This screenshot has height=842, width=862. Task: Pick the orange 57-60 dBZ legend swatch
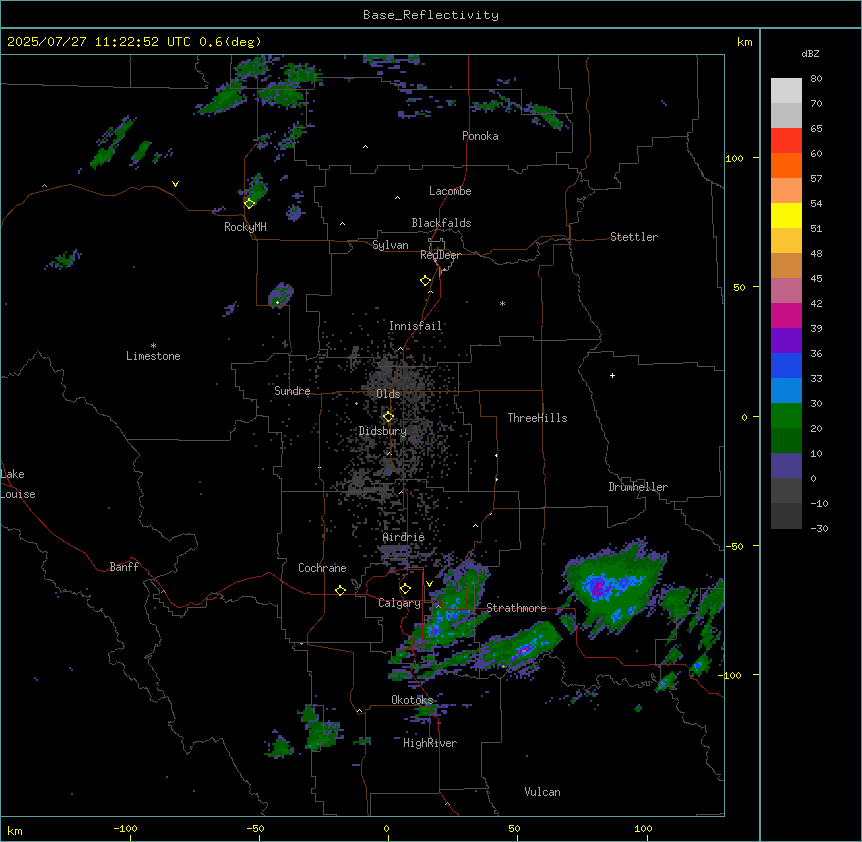point(786,165)
